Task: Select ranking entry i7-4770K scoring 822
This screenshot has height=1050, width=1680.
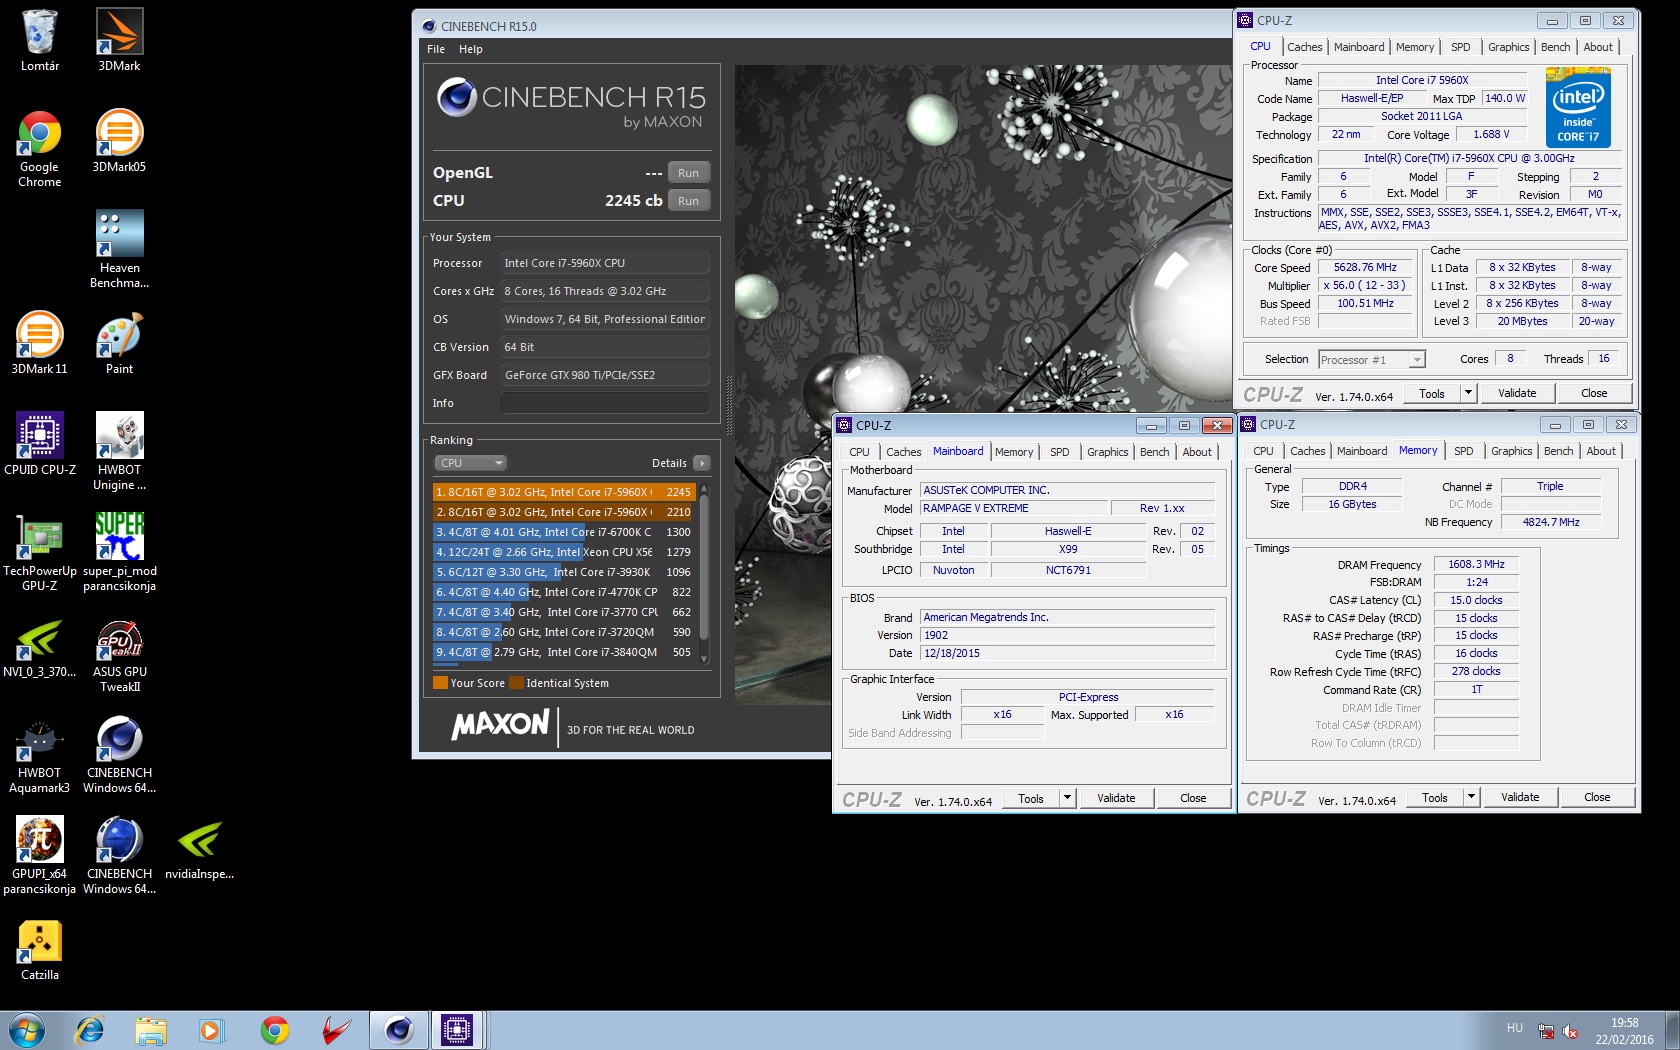Action: pos(564,592)
